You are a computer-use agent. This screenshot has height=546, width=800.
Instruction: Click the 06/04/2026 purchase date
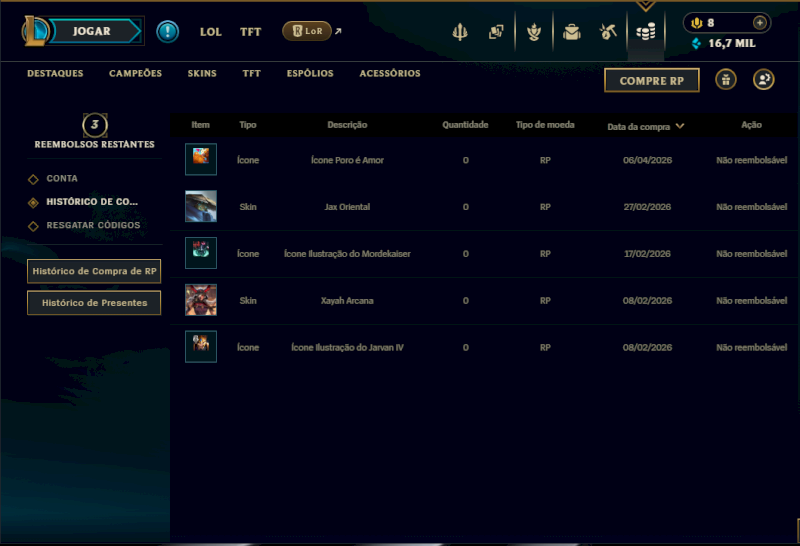point(647,160)
